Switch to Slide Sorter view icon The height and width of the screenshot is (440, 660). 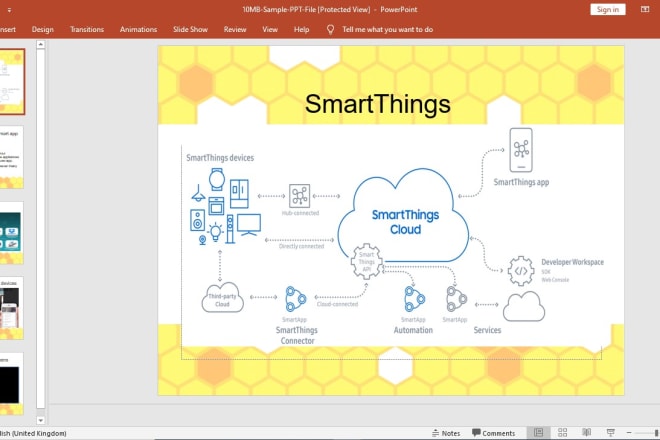562,432
